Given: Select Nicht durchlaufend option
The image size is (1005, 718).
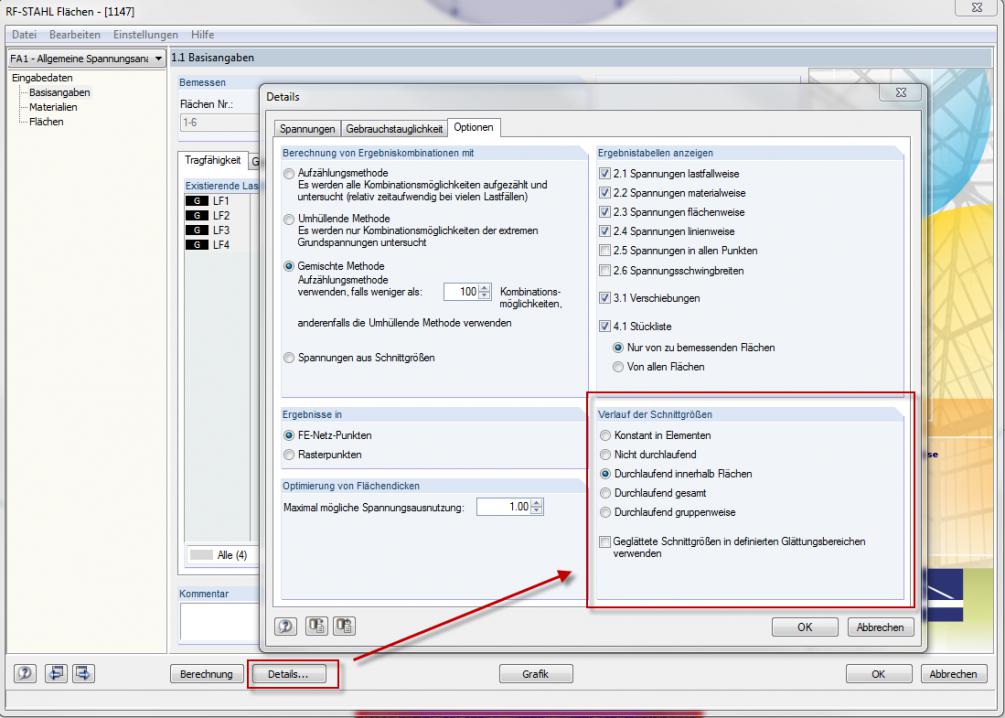Looking at the screenshot, I should (605, 455).
